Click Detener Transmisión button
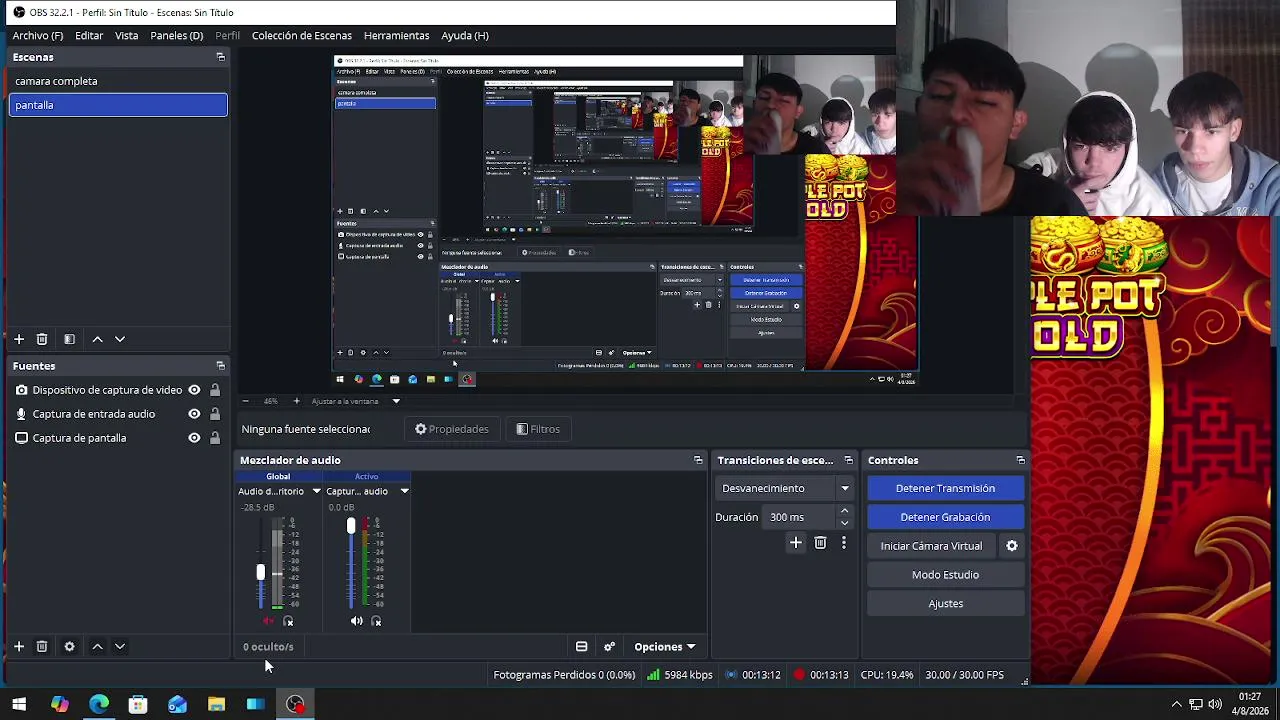This screenshot has height=720, width=1280. tap(945, 488)
